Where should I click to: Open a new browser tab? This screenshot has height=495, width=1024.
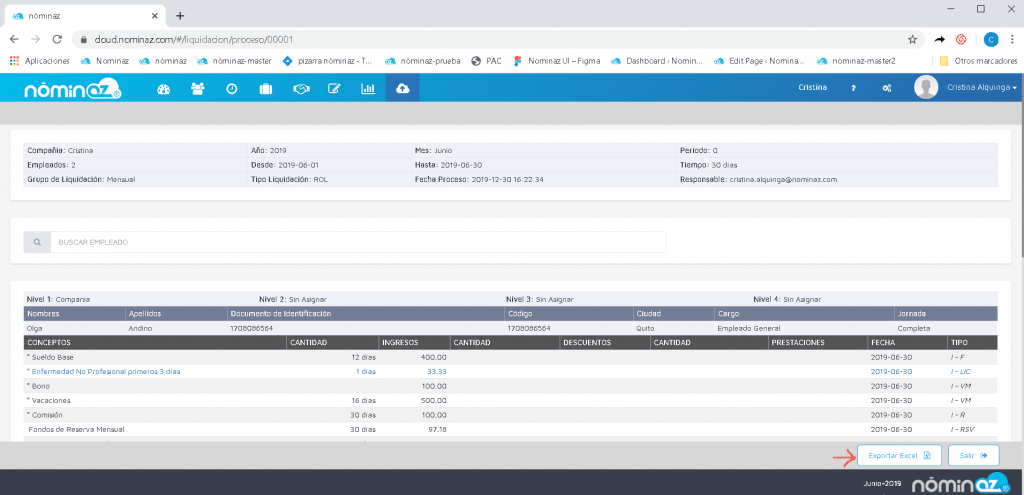(x=180, y=16)
